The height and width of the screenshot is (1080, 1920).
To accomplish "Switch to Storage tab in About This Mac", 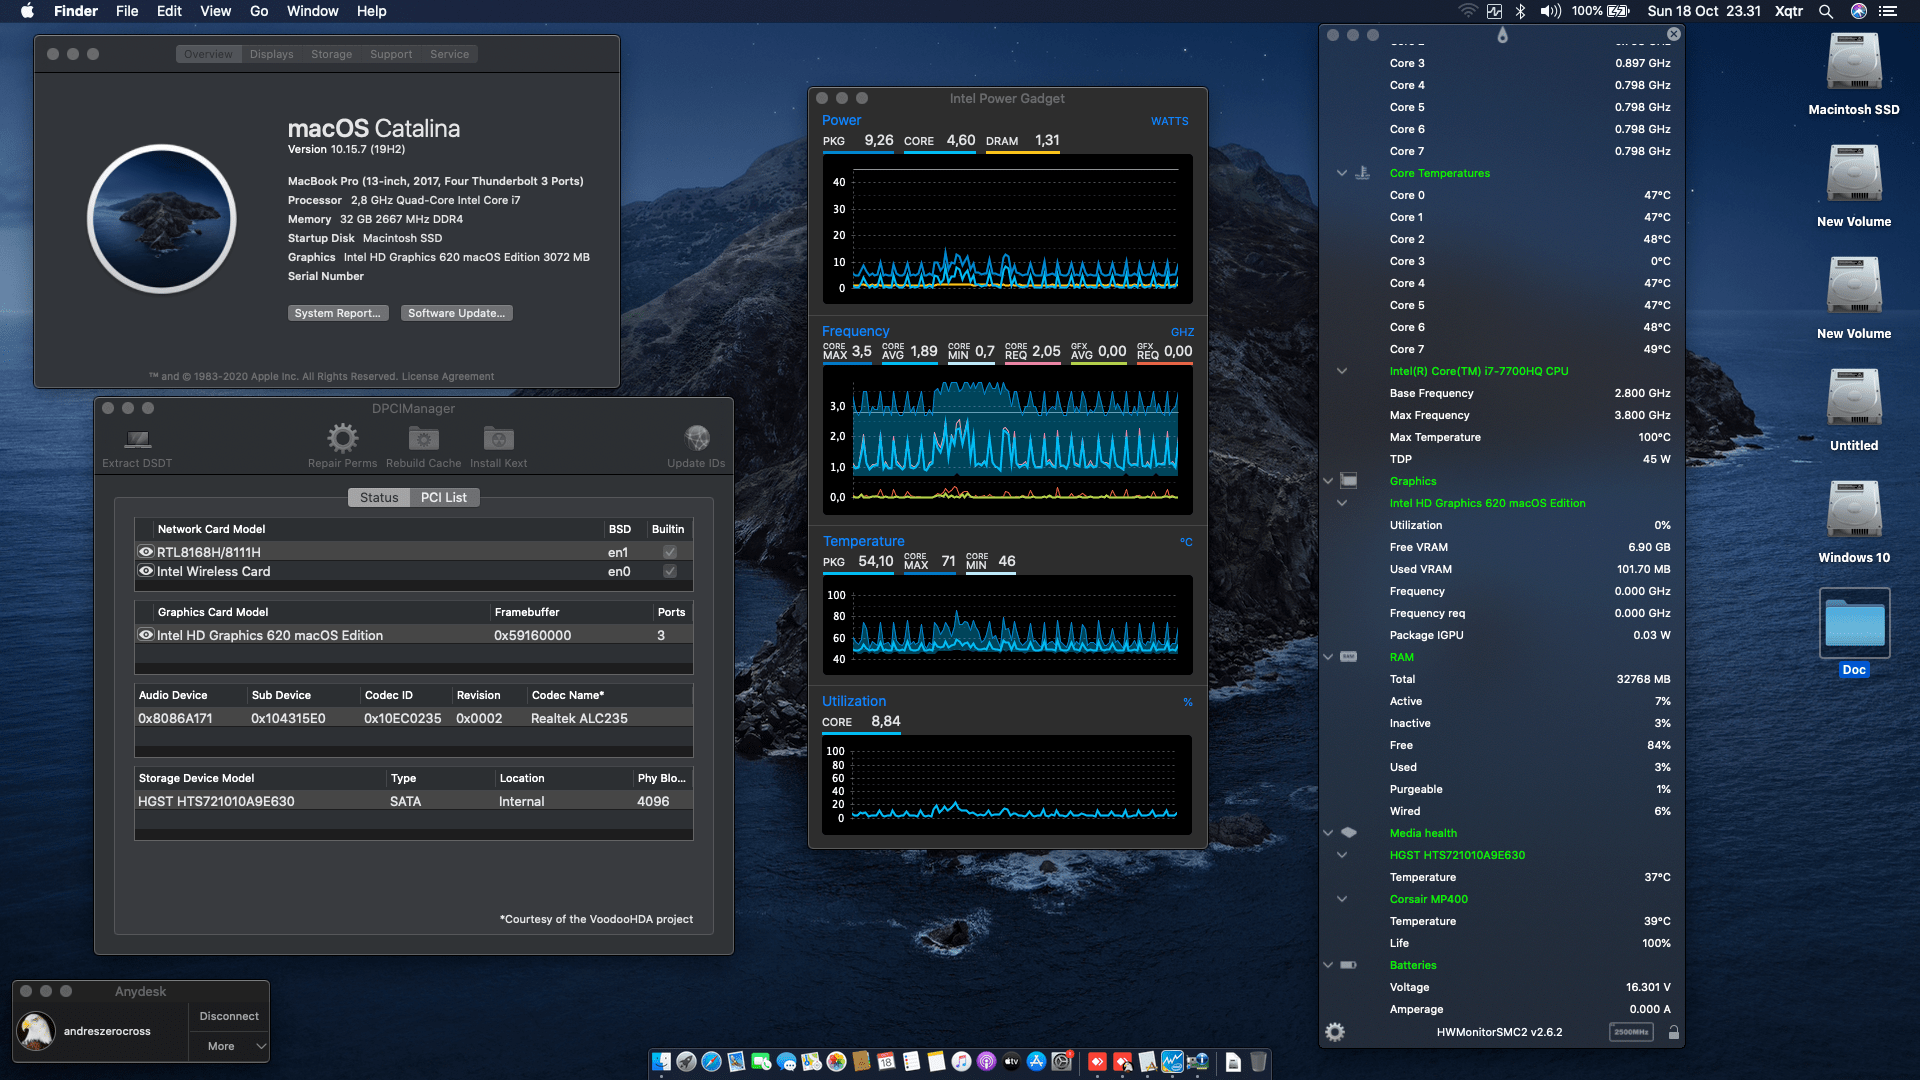I will 331,54.
